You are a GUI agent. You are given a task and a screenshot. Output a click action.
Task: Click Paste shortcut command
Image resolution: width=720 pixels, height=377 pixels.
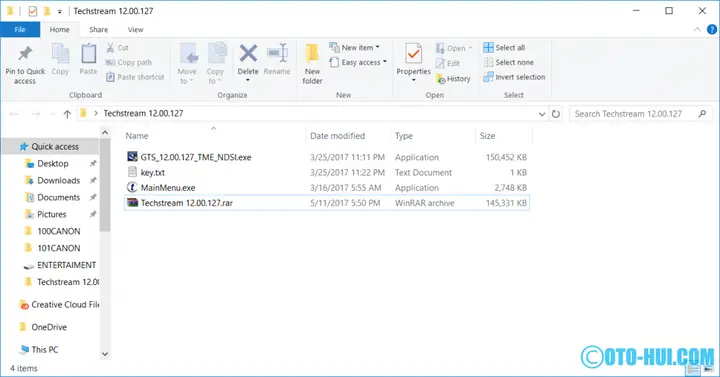tap(135, 77)
